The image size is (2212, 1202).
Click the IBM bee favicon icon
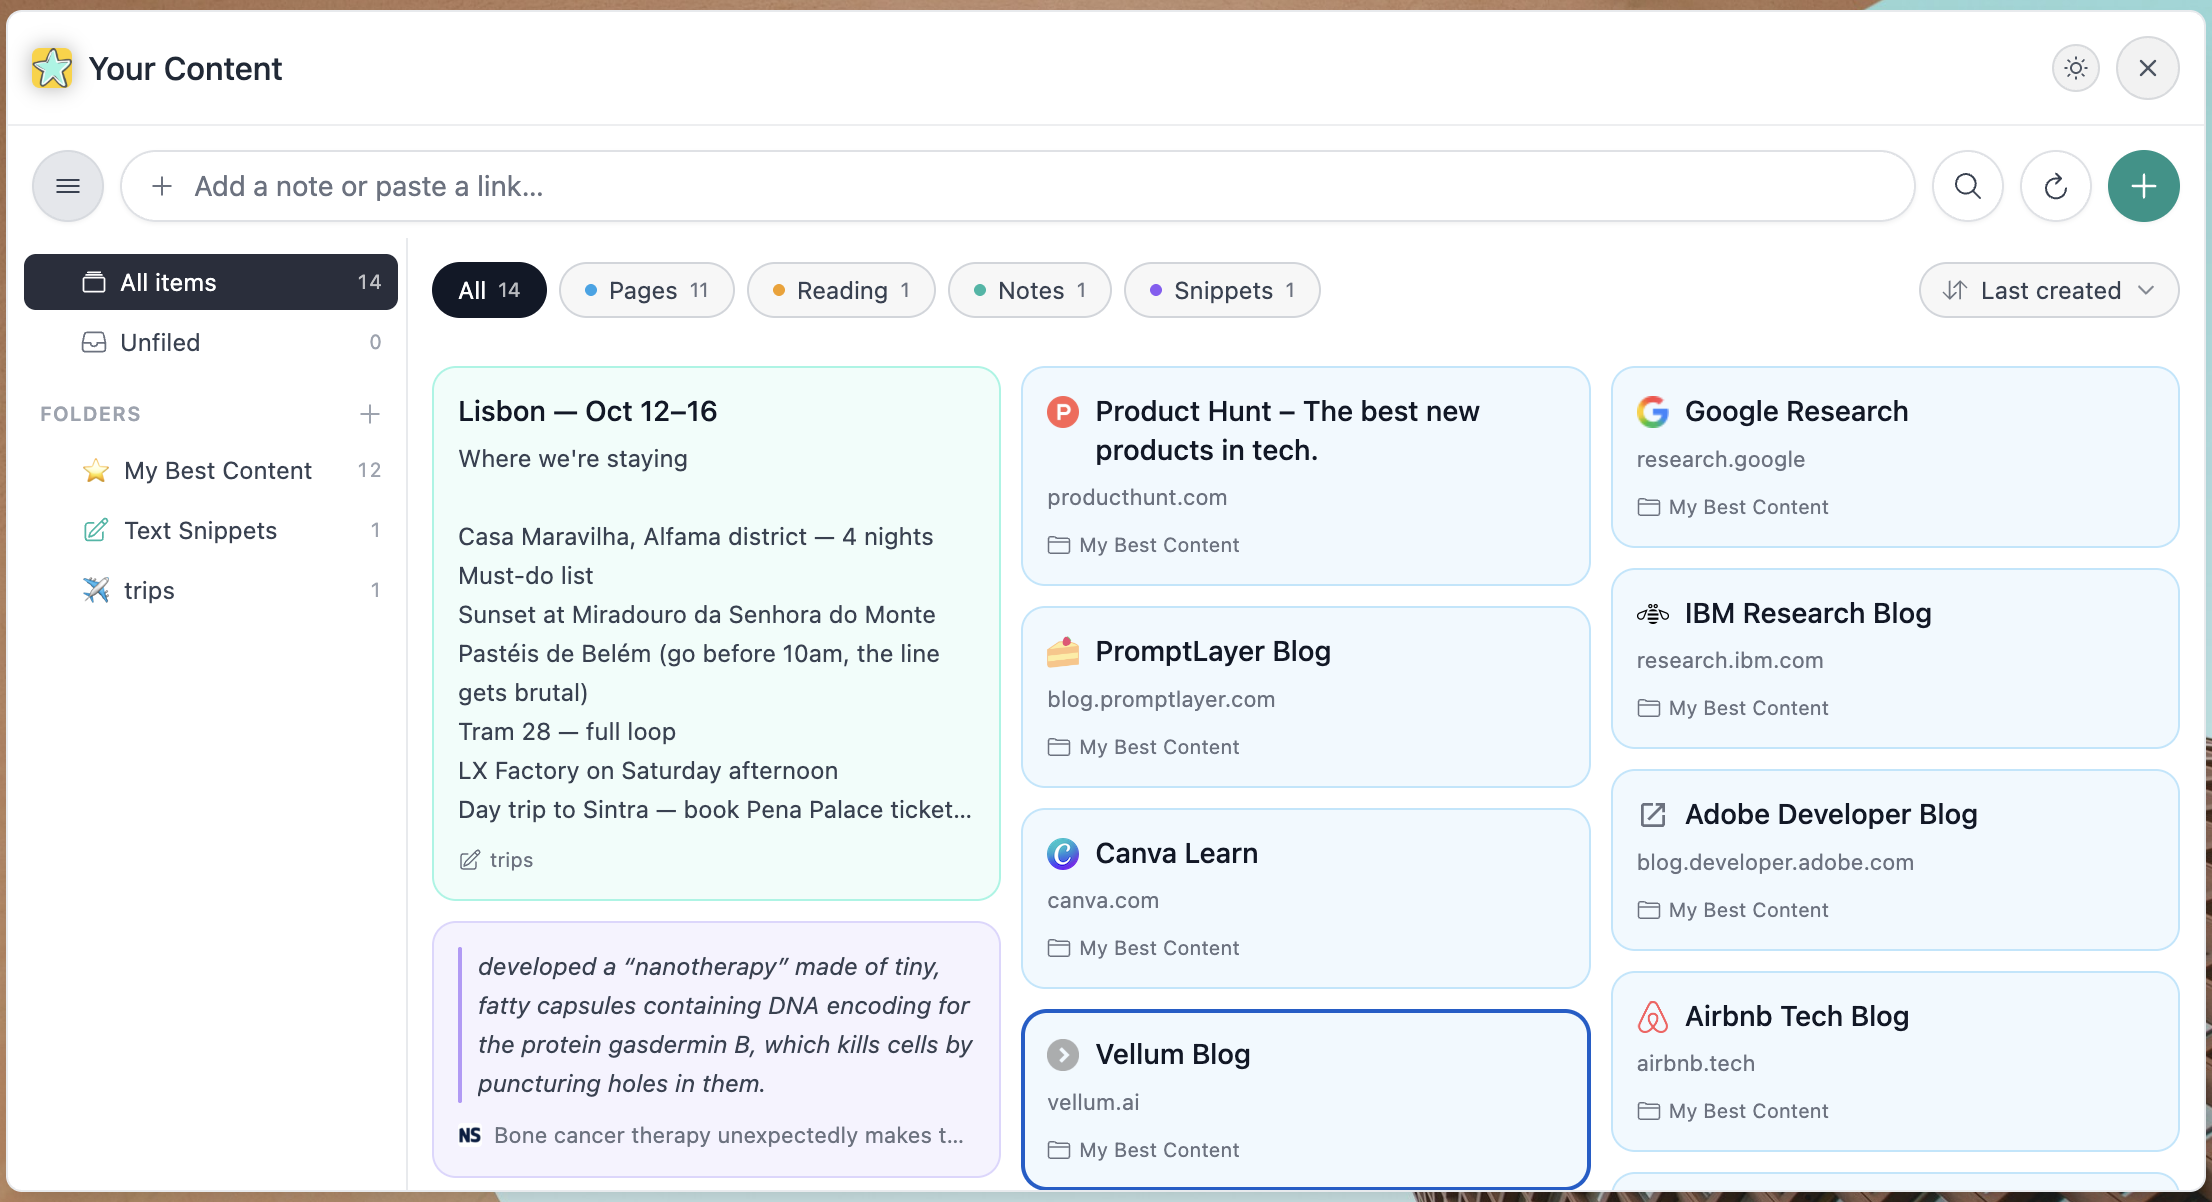1653,613
